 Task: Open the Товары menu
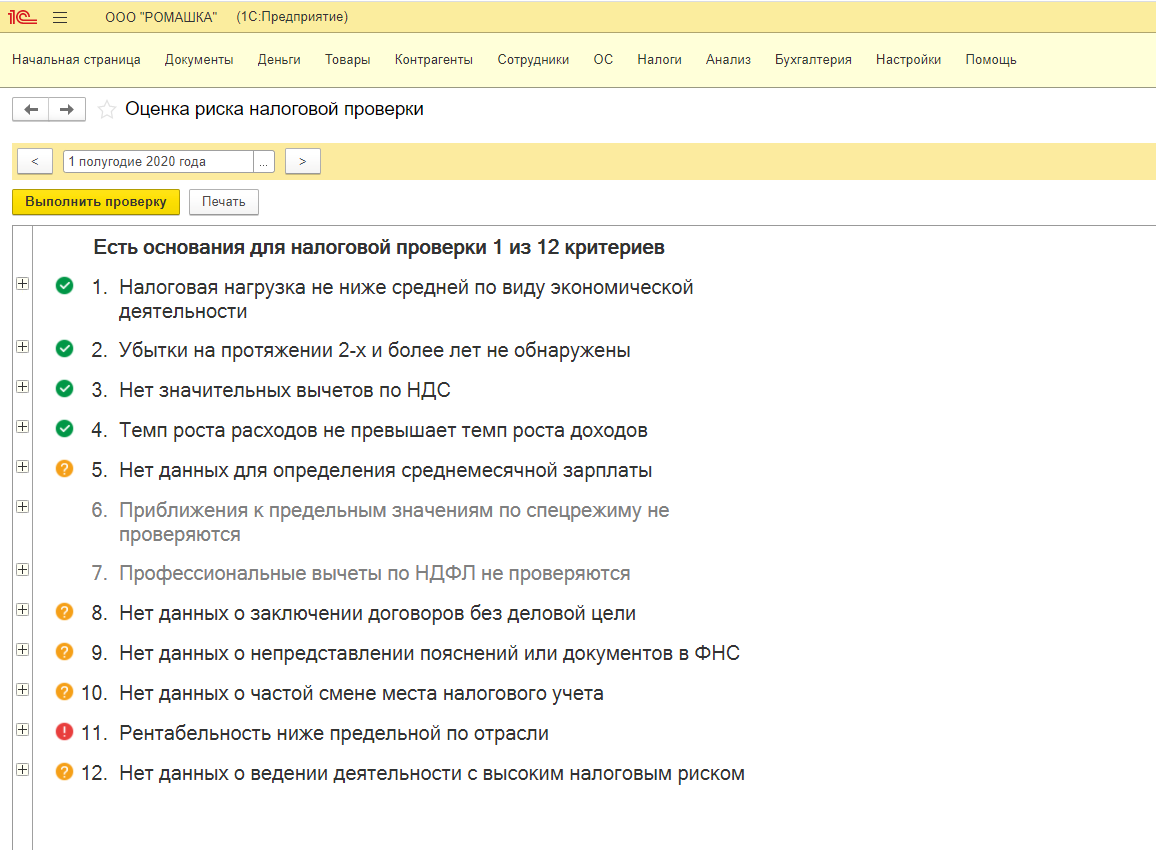point(347,60)
